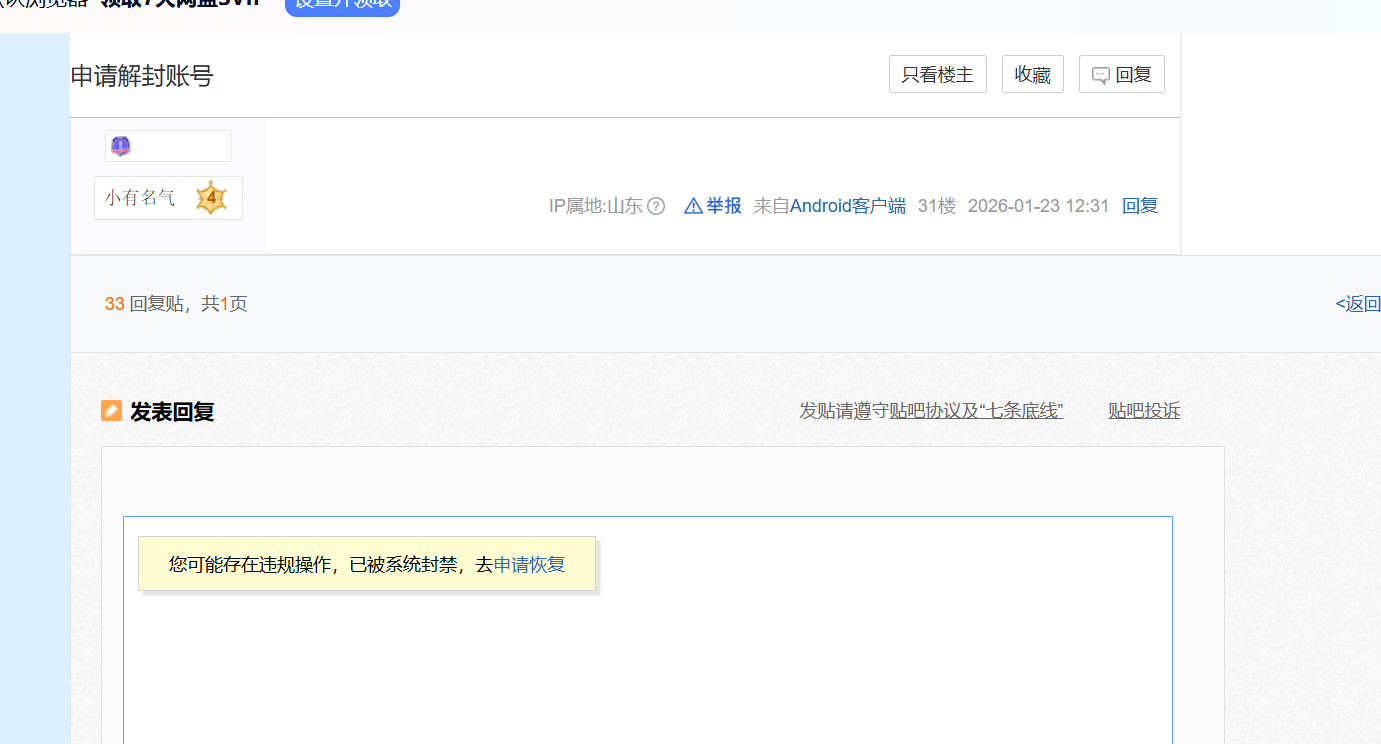Click the thread title 申请解封账号
The width and height of the screenshot is (1381, 744).
coord(142,76)
